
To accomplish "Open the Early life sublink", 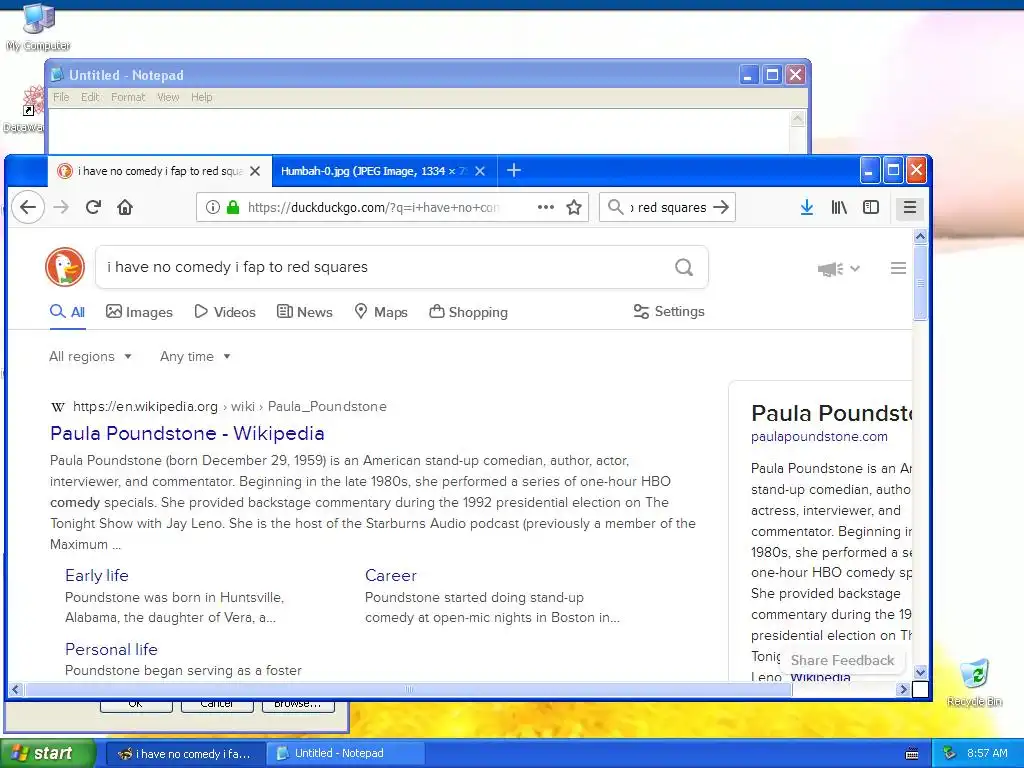I will point(97,575).
